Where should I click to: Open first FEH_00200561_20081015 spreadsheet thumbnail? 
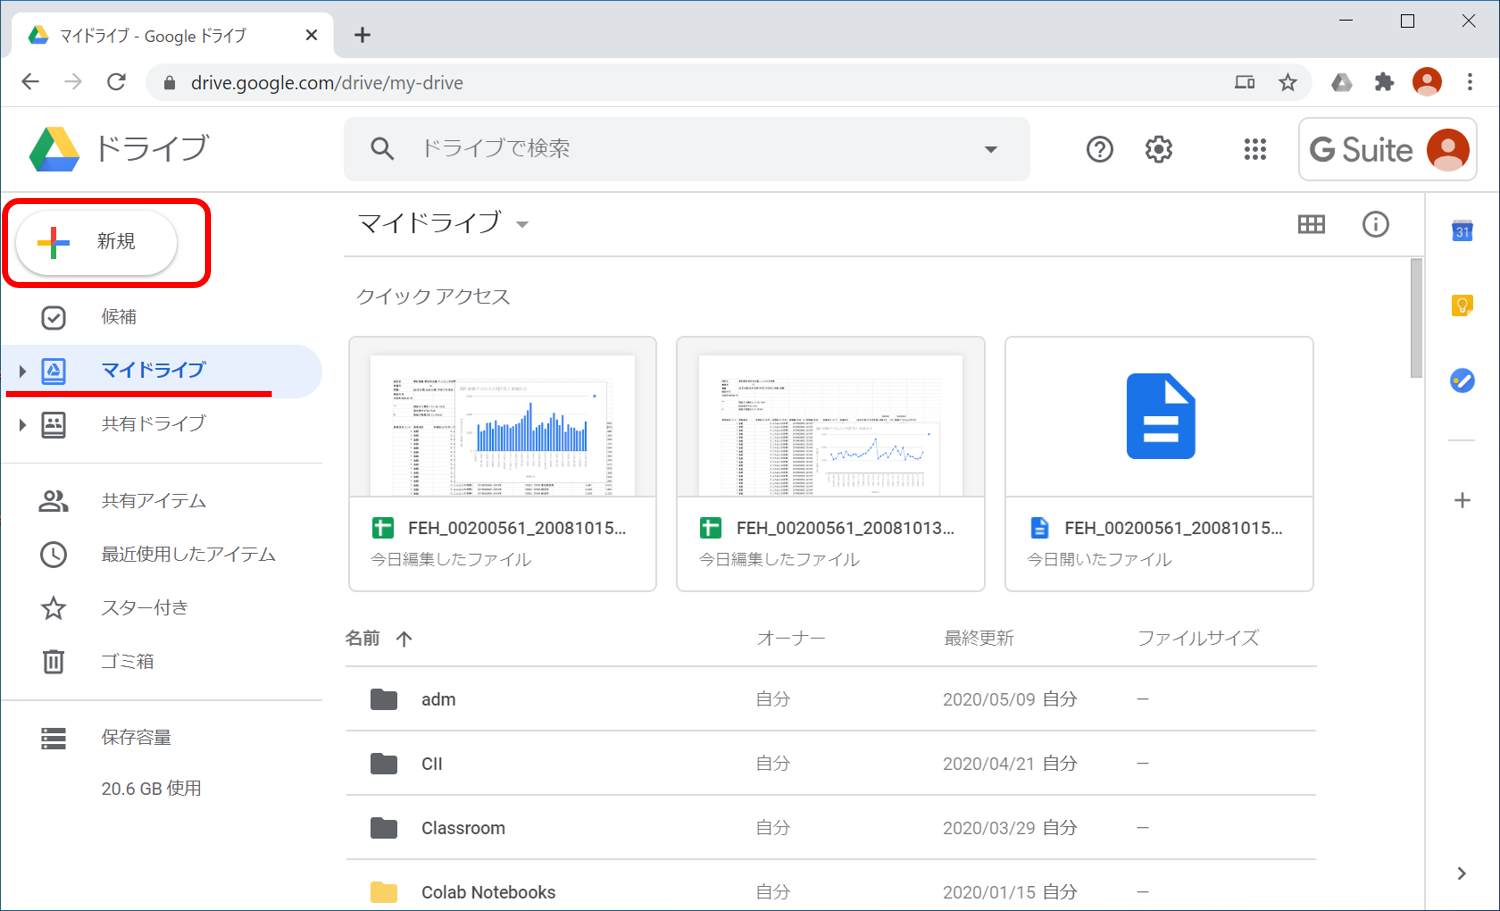[x=503, y=417]
